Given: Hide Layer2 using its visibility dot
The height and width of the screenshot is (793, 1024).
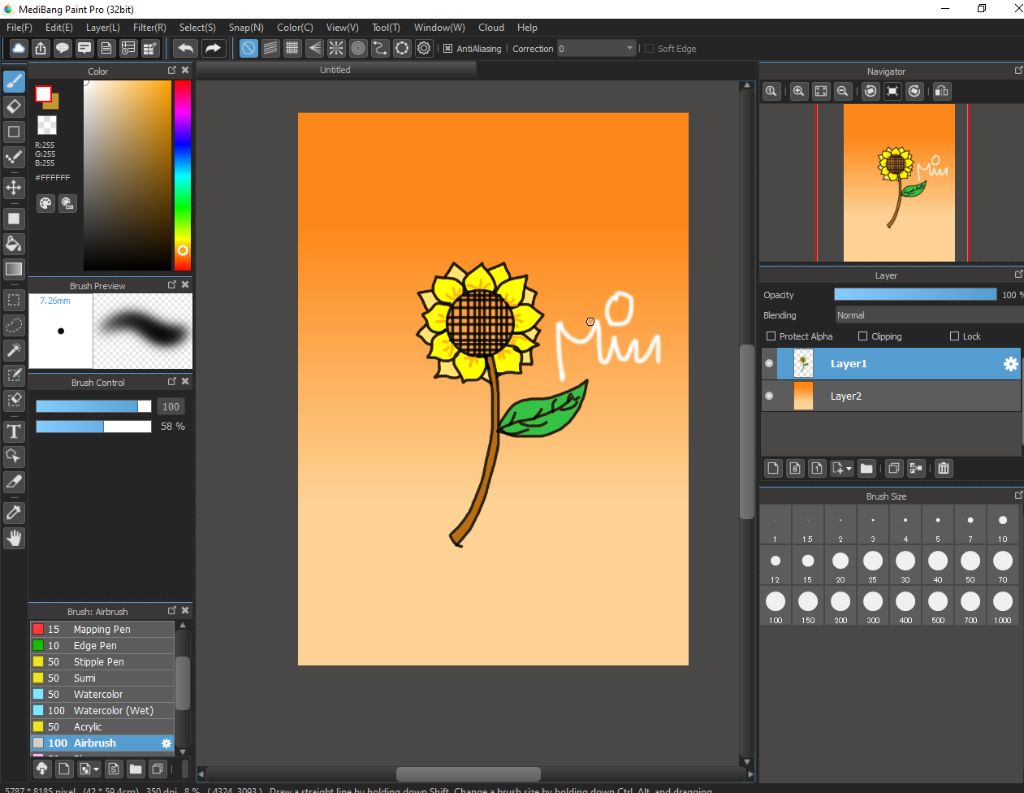Looking at the screenshot, I should (769, 396).
